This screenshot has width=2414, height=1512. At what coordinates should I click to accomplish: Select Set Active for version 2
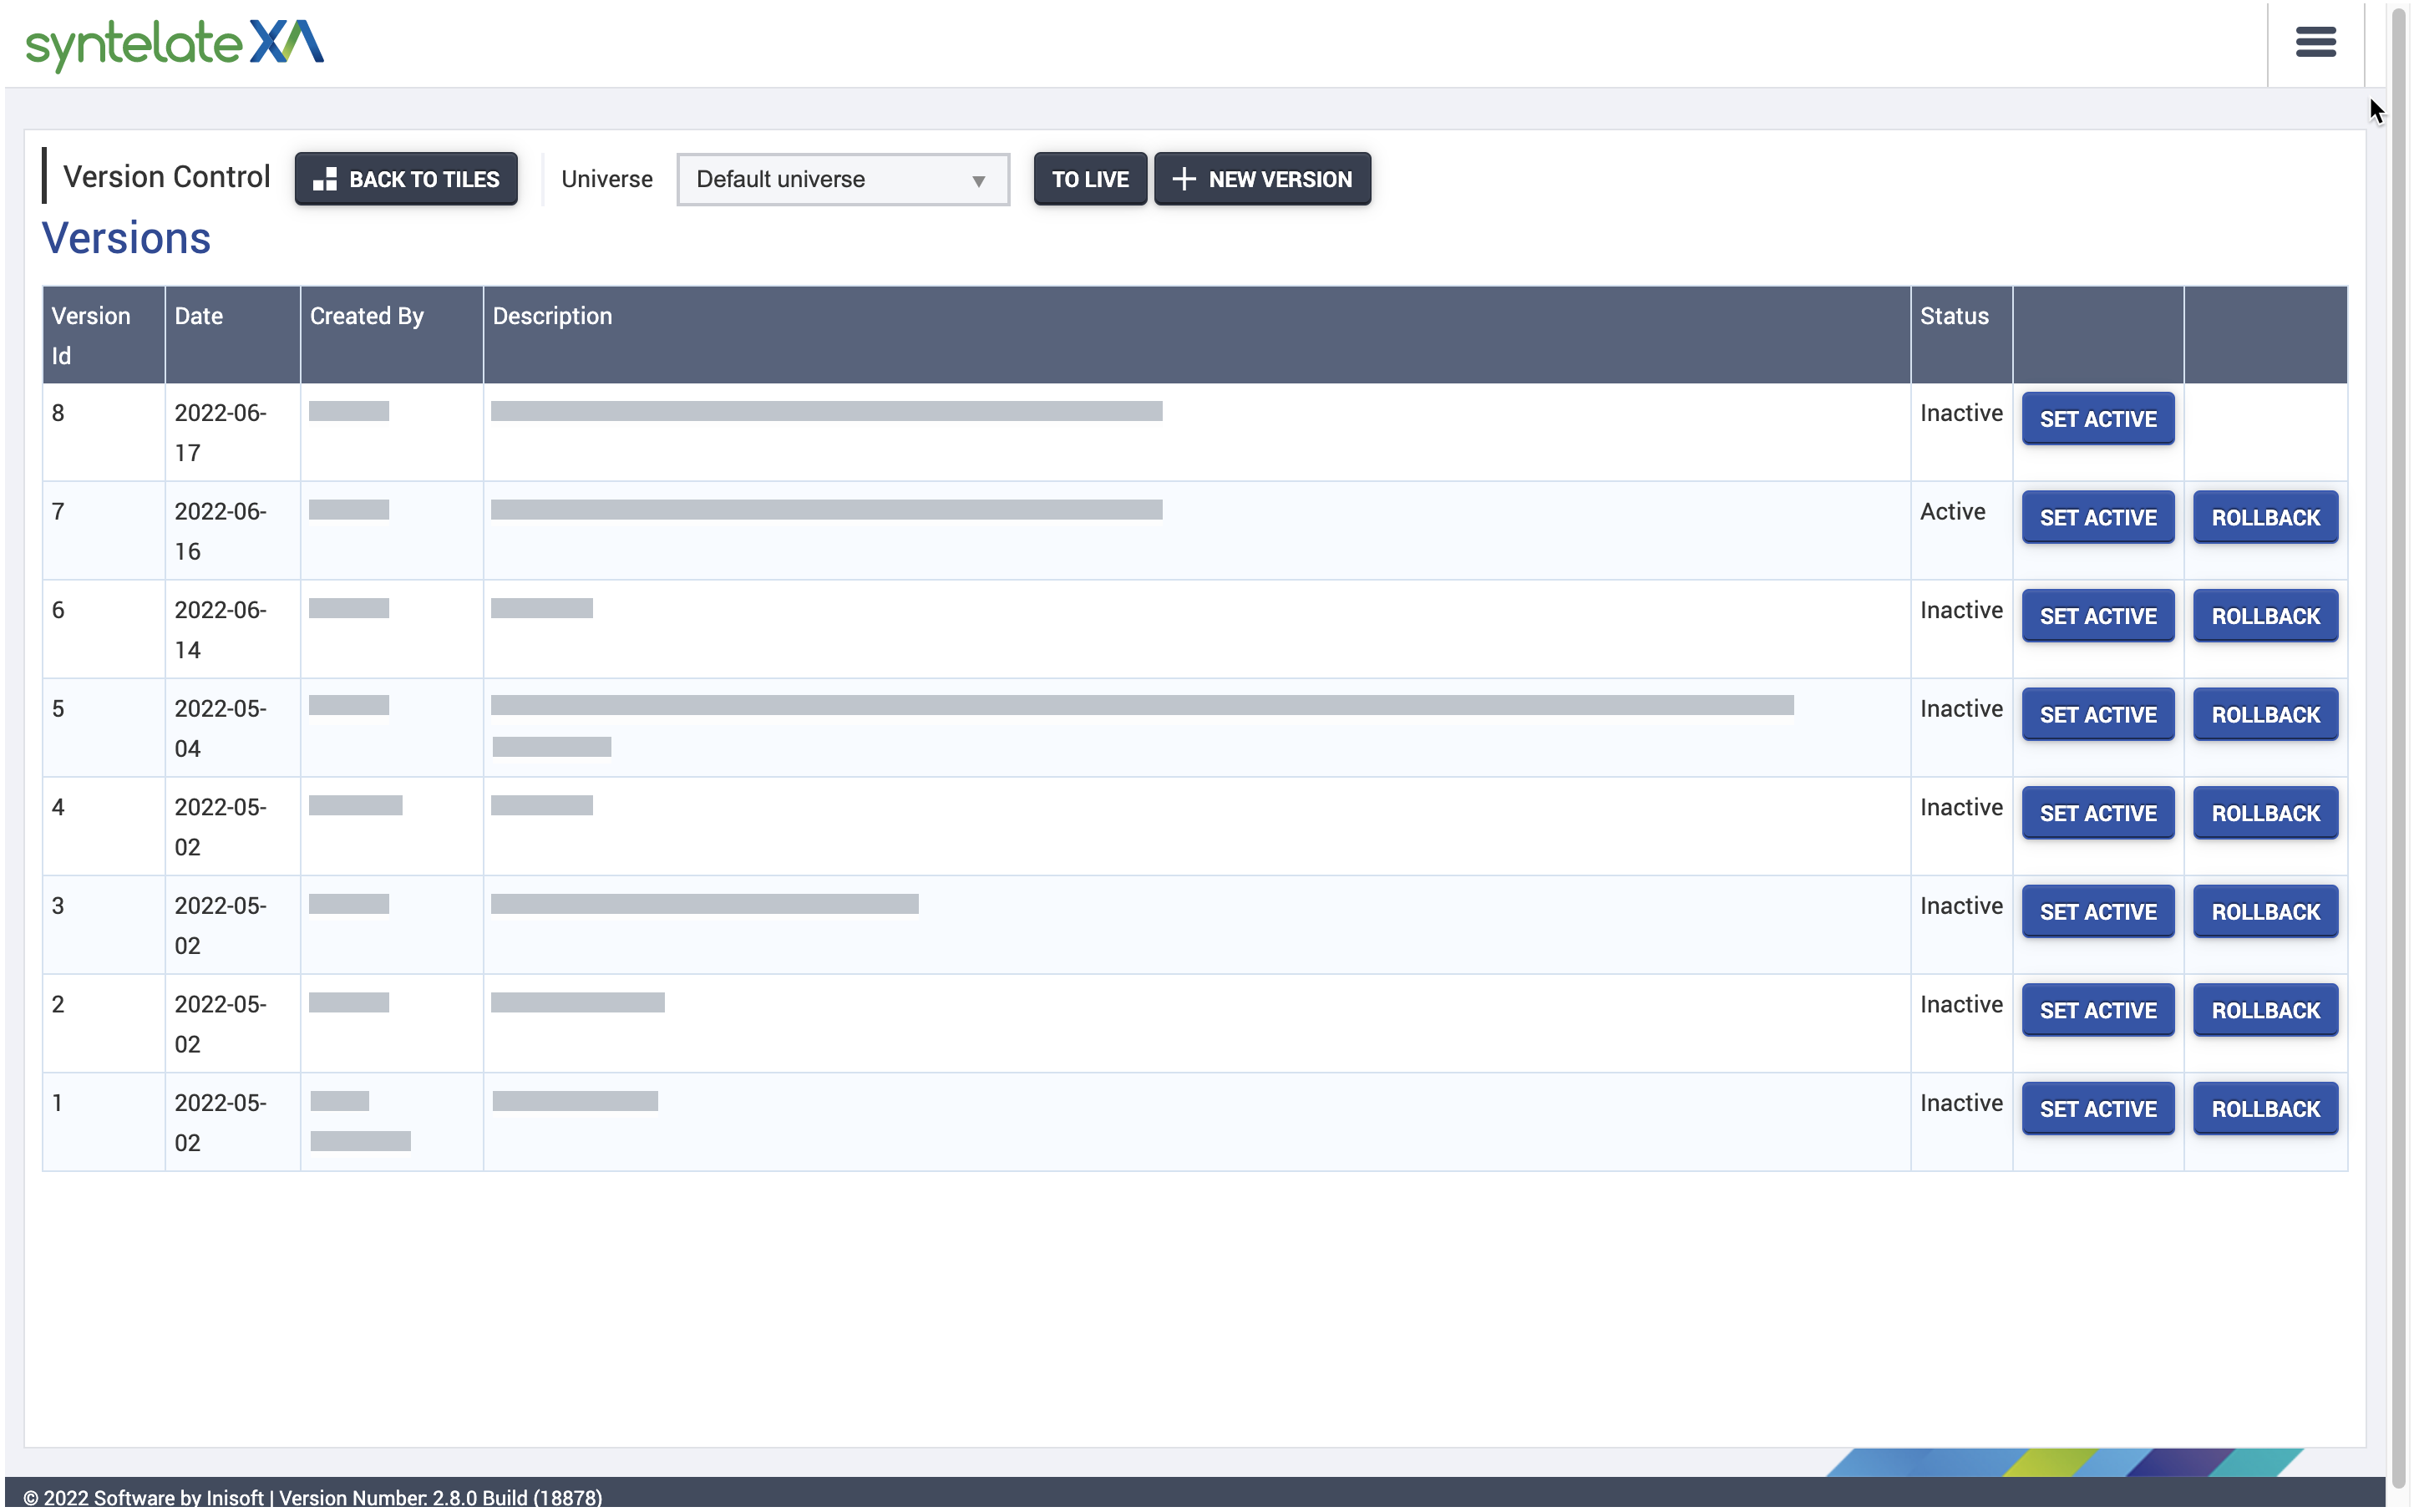coord(2097,1010)
